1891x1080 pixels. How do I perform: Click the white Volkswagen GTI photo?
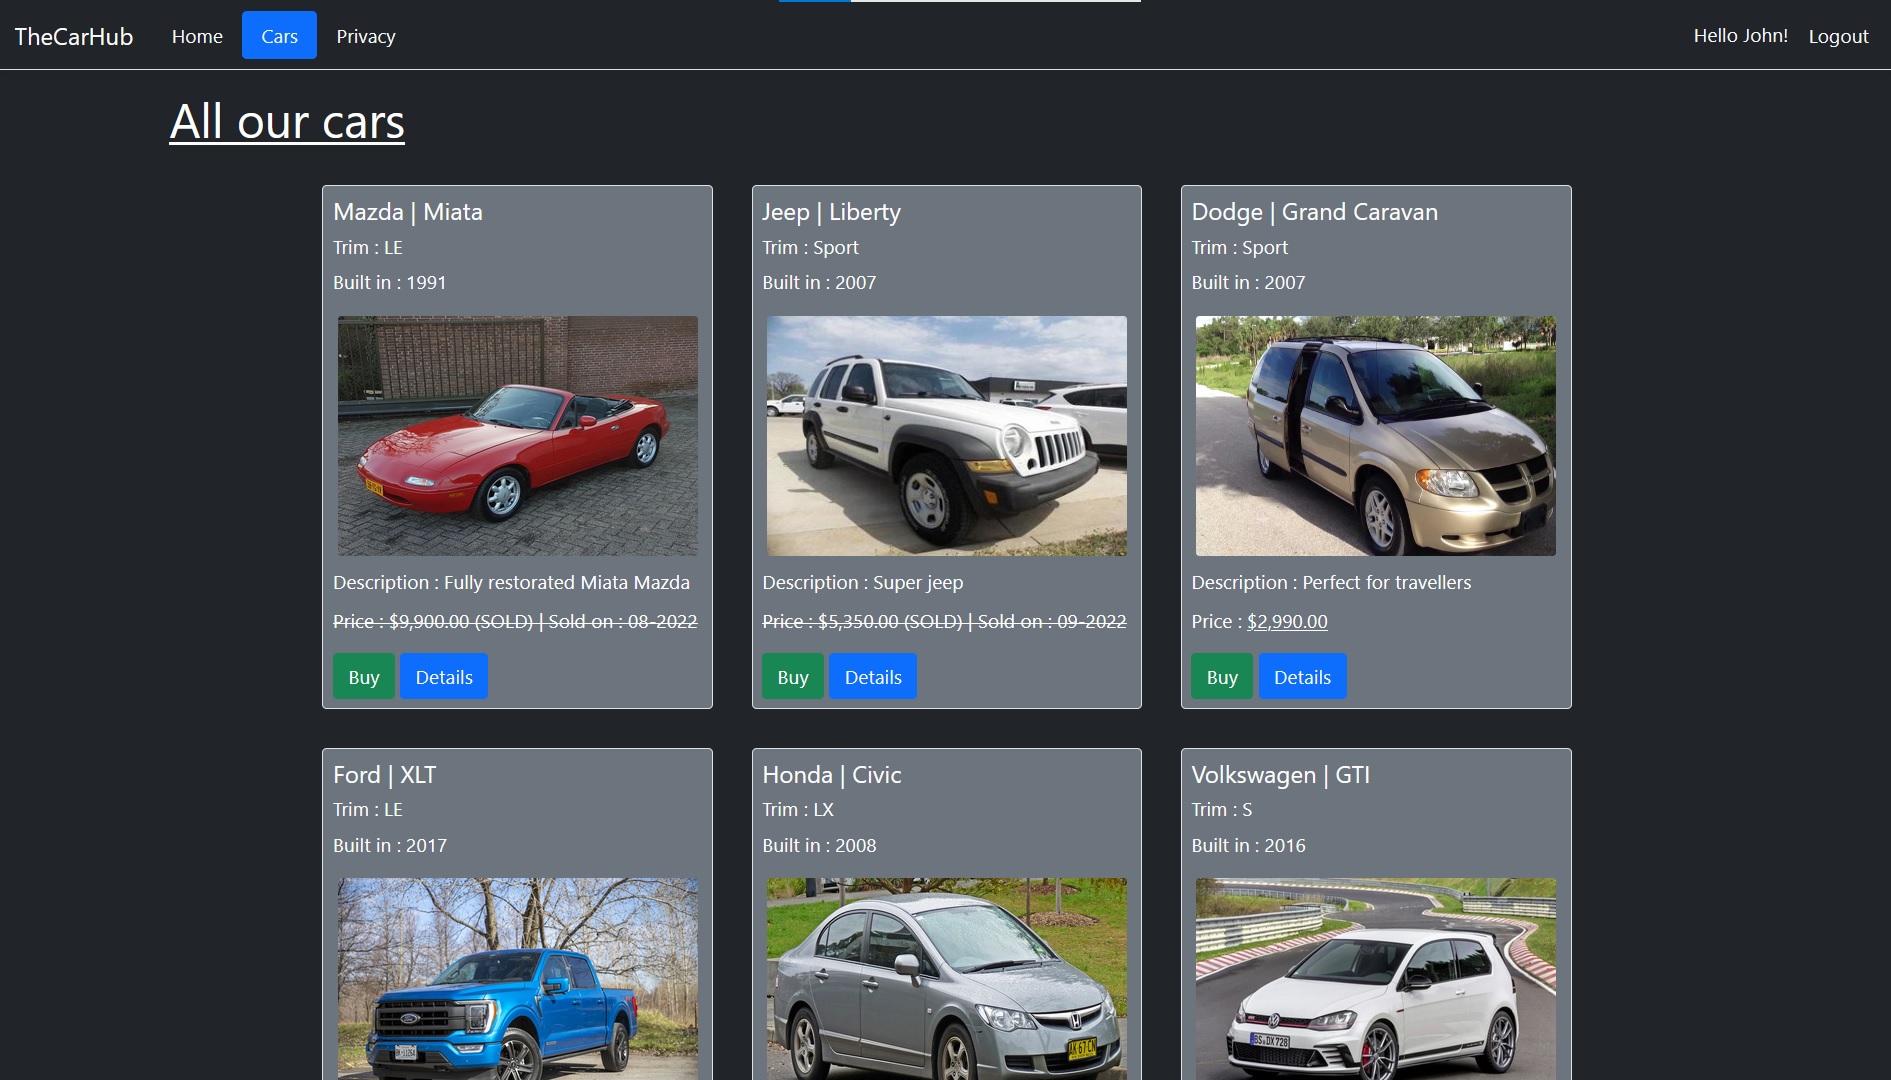[1376, 979]
